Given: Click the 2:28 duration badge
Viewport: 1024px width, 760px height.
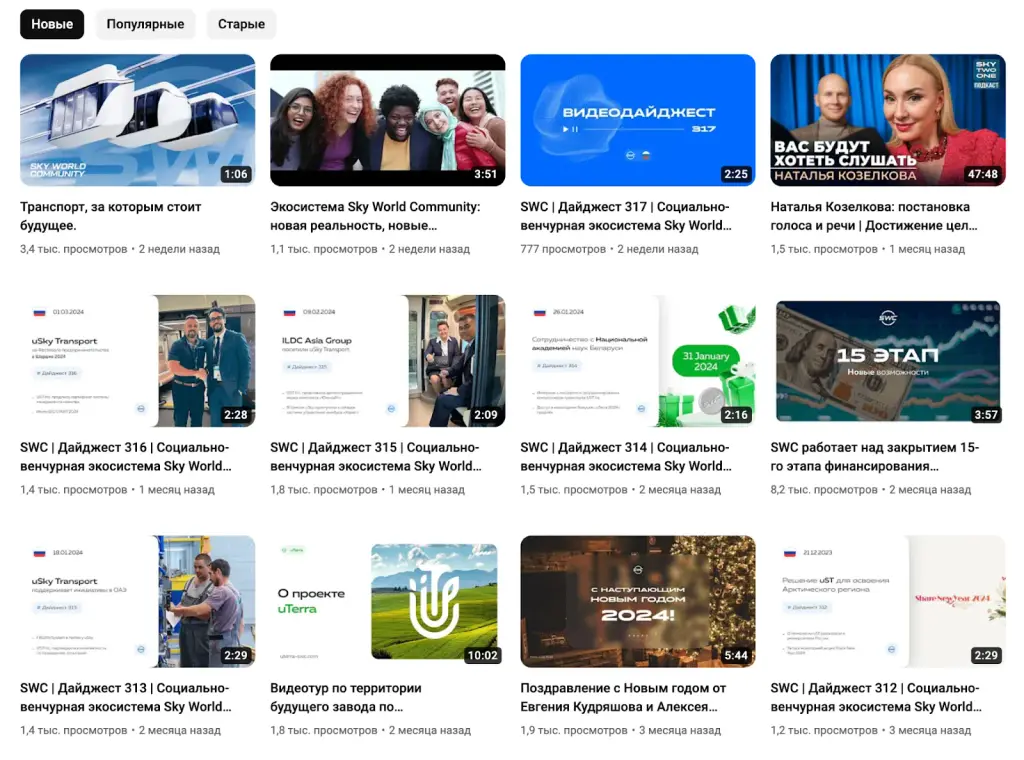Looking at the screenshot, I should click(236, 415).
